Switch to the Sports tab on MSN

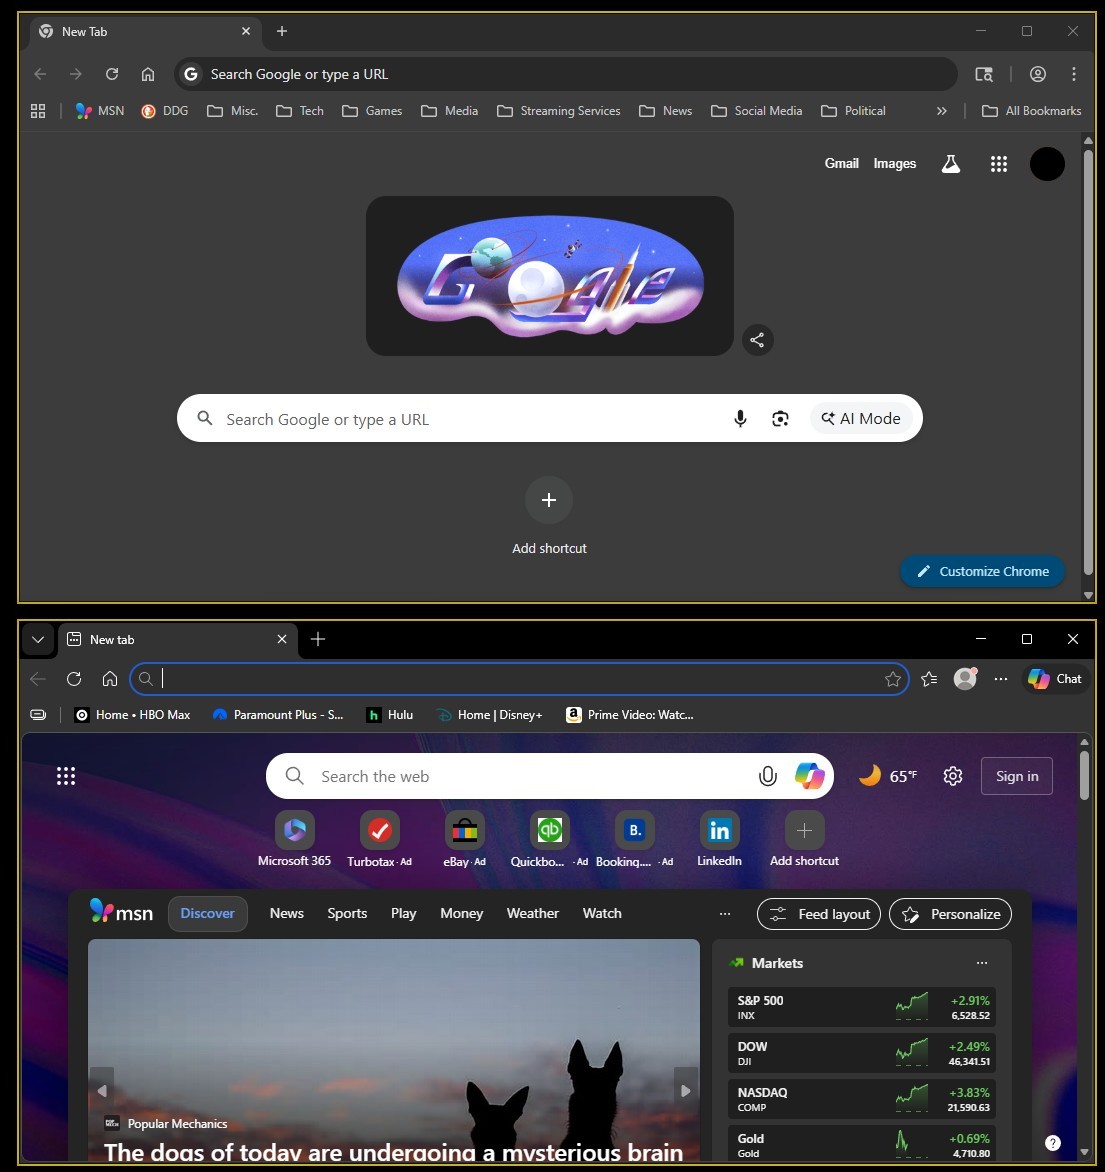[x=347, y=913]
